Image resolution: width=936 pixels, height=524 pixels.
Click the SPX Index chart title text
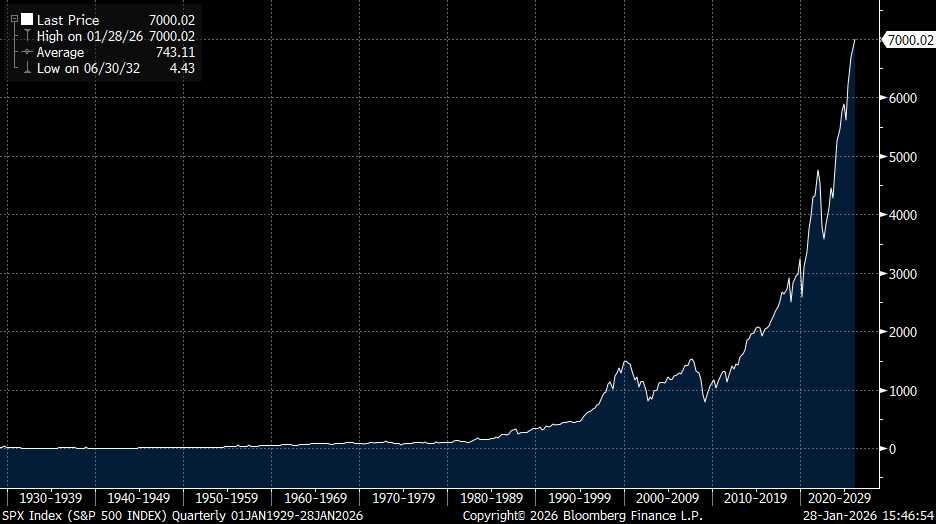(x=182, y=516)
